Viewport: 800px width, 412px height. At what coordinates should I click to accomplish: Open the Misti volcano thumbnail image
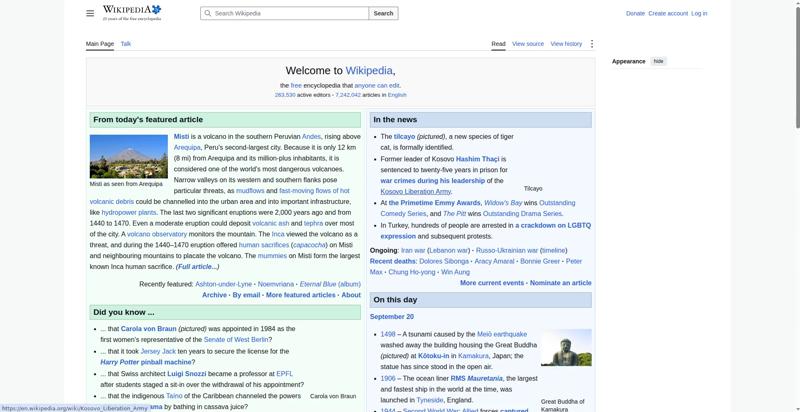pyautogui.click(x=129, y=156)
